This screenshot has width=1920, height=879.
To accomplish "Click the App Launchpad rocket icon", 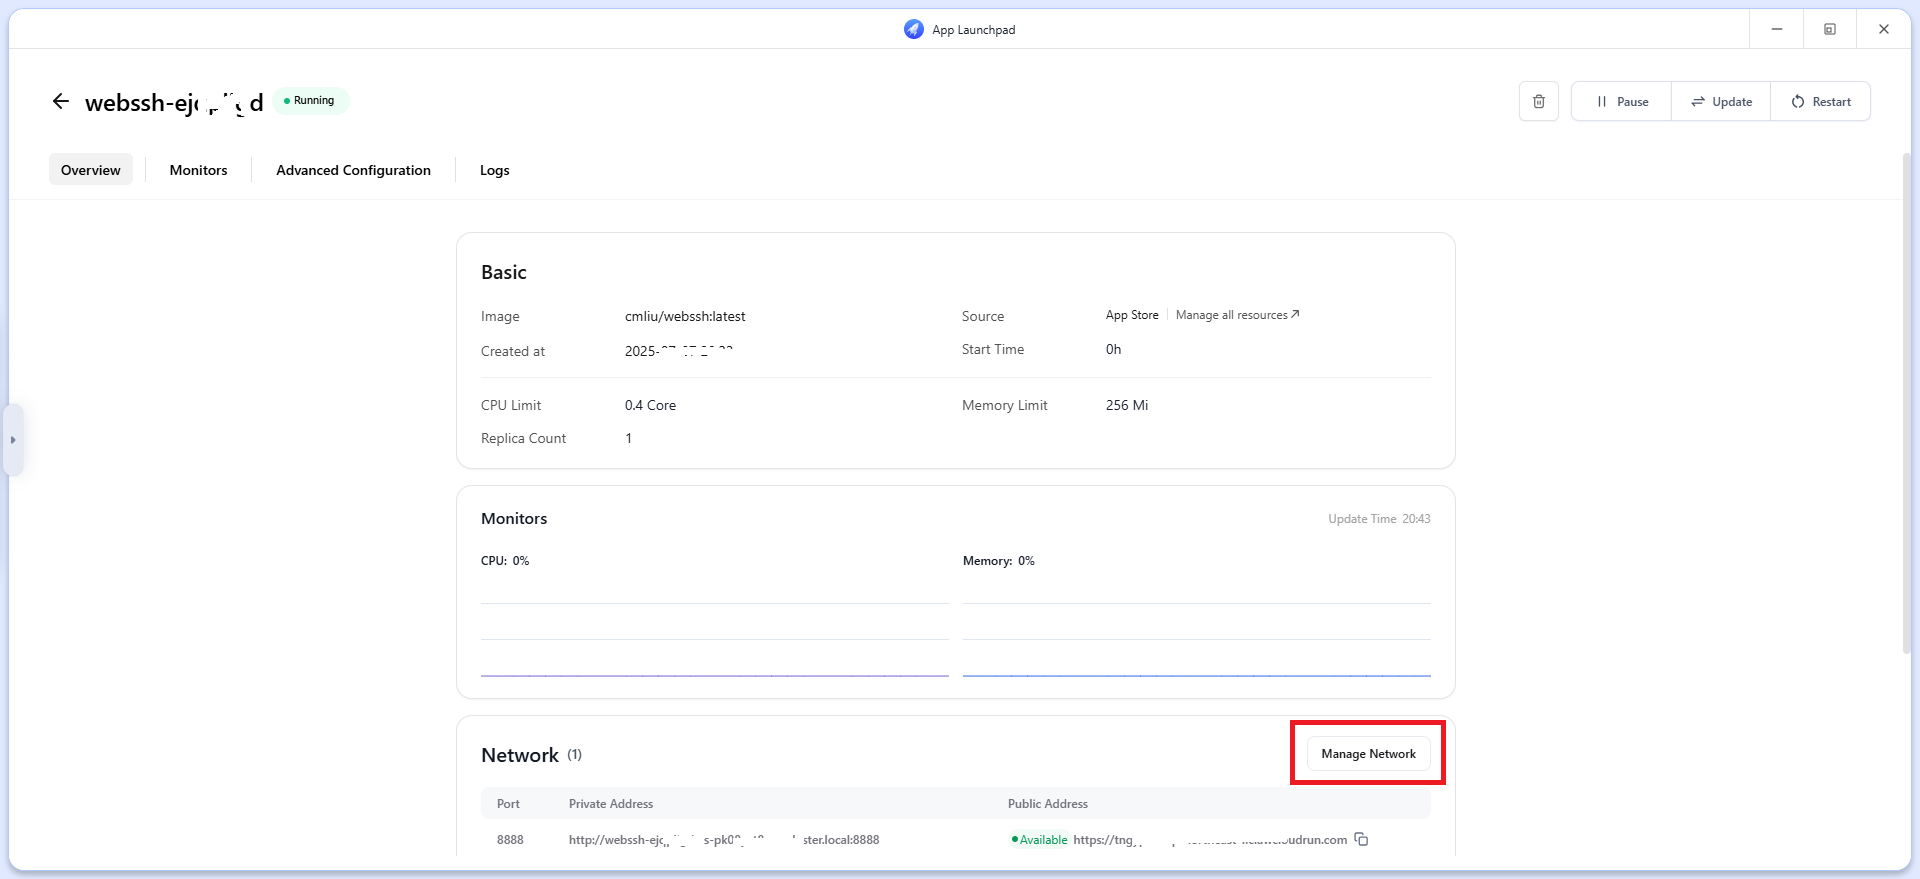I will [913, 29].
